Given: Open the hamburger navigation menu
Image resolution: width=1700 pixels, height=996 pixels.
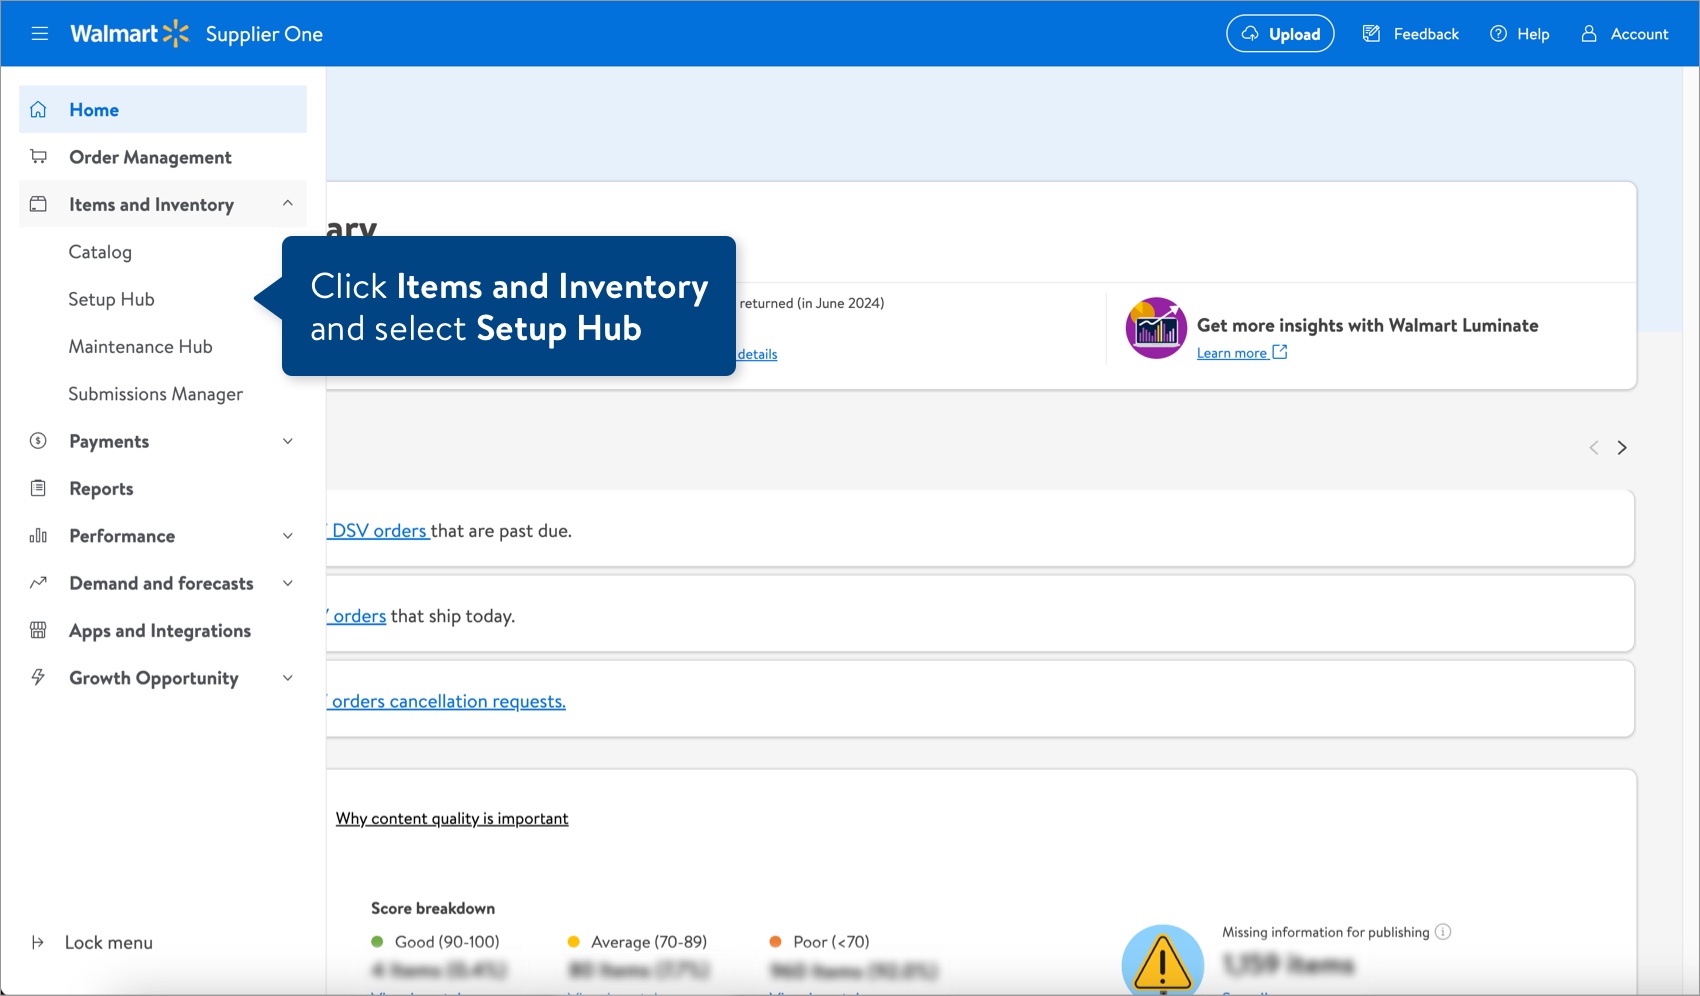Looking at the screenshot, I should click(x=40, y=33).
